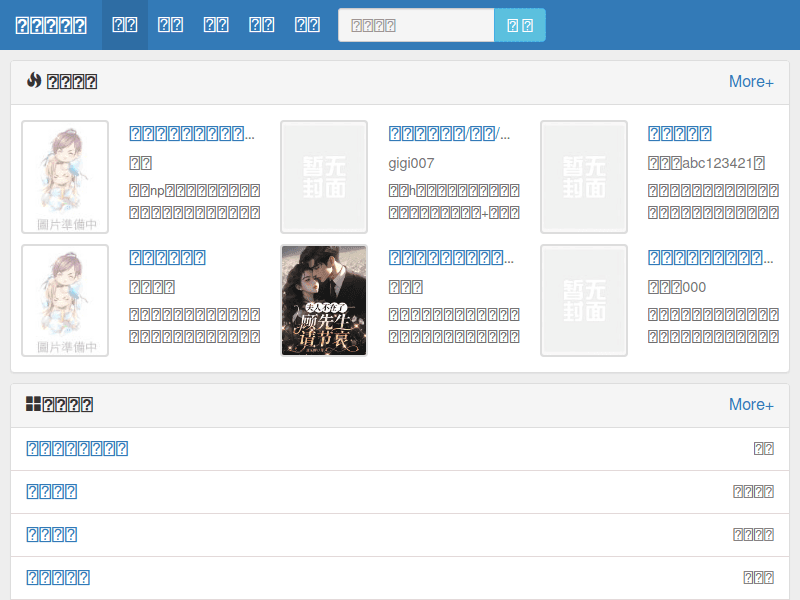Click the 暂无封面 cover beside gigi007's novel
This screenshot has height=600, width=800.
pyautogui.click(x=324, y=177)
